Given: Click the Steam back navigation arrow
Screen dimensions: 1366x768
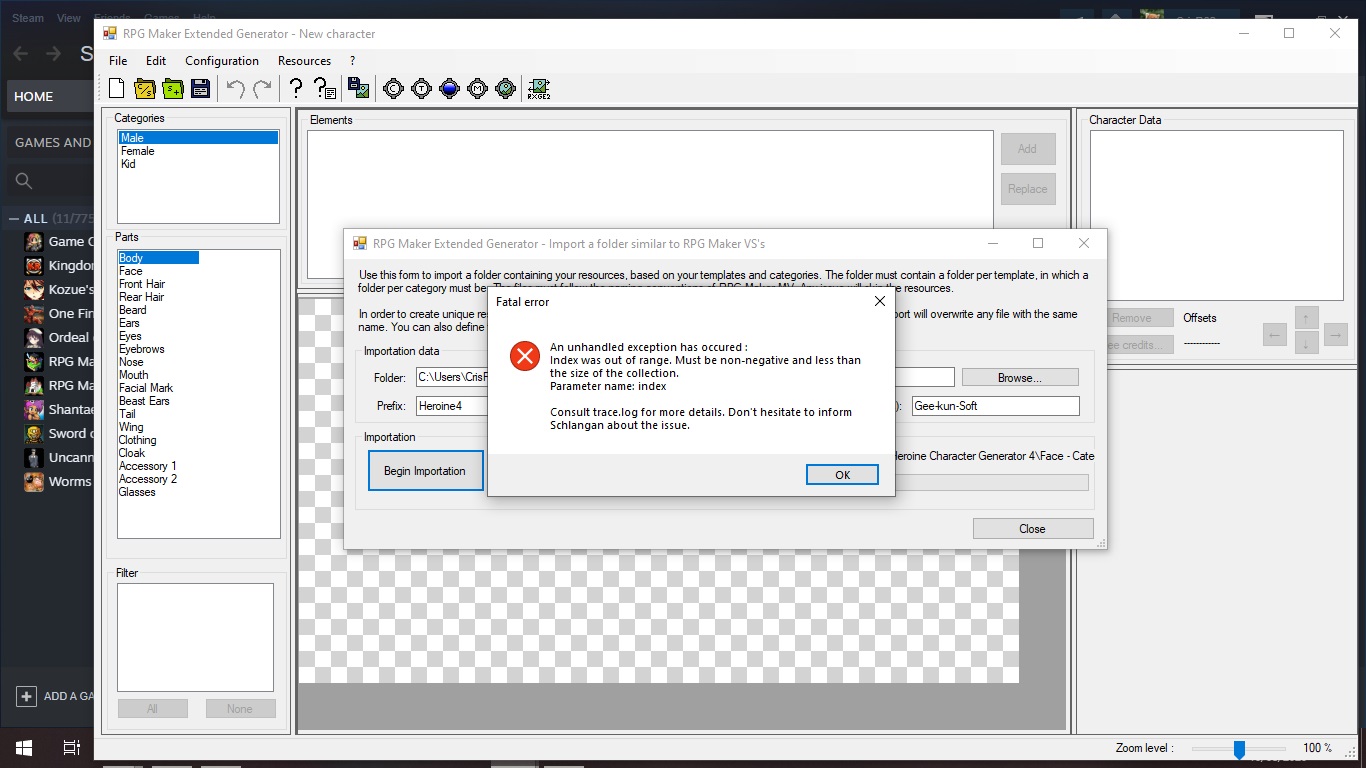Looking at the screenshot, I should 21,53.
